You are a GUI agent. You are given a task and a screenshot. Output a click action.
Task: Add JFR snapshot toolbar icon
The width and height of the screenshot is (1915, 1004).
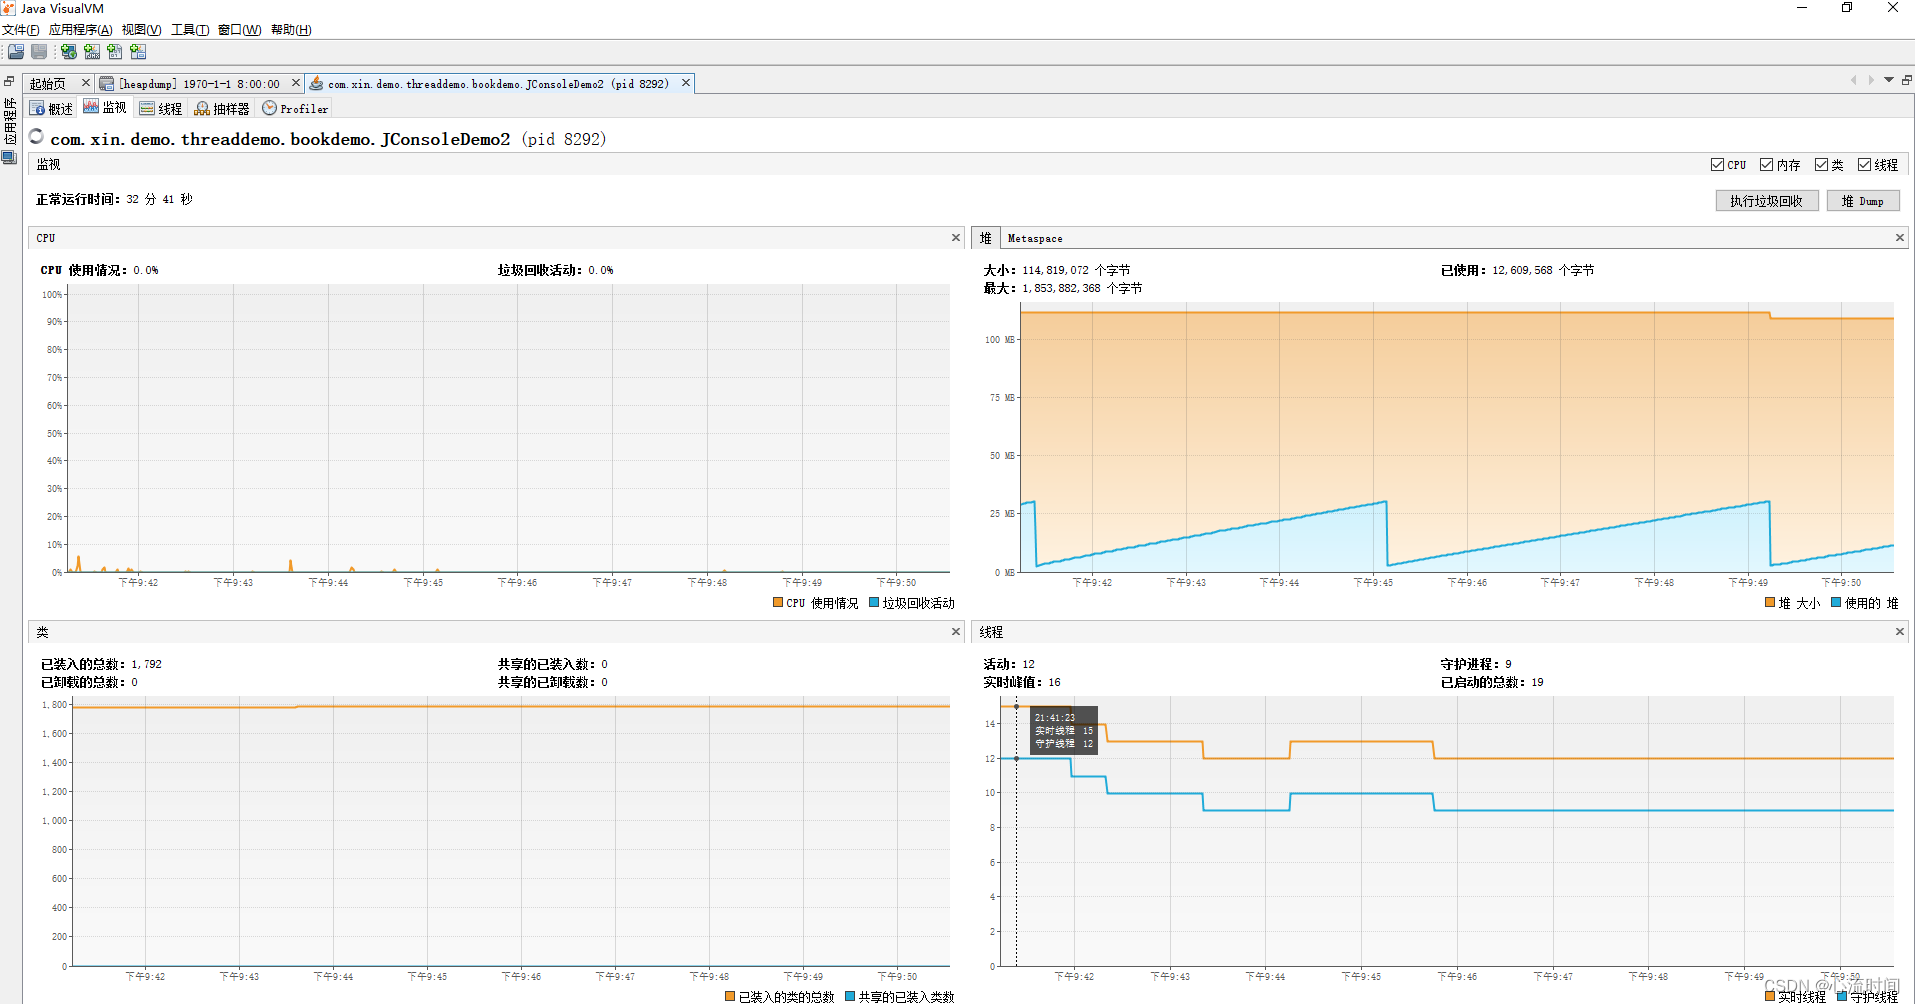pos(138,51)
